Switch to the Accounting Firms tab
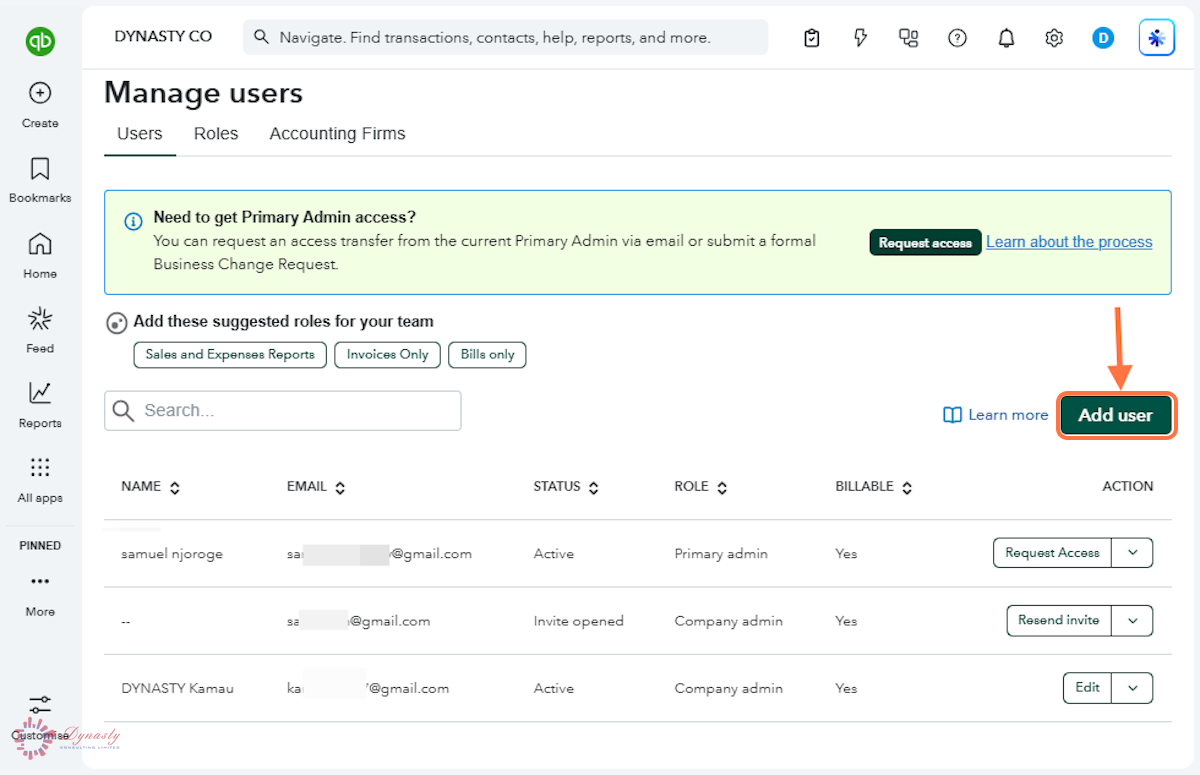Viewport: 1200px width, 775px height. pyautogui.click(x=337, y=134)
